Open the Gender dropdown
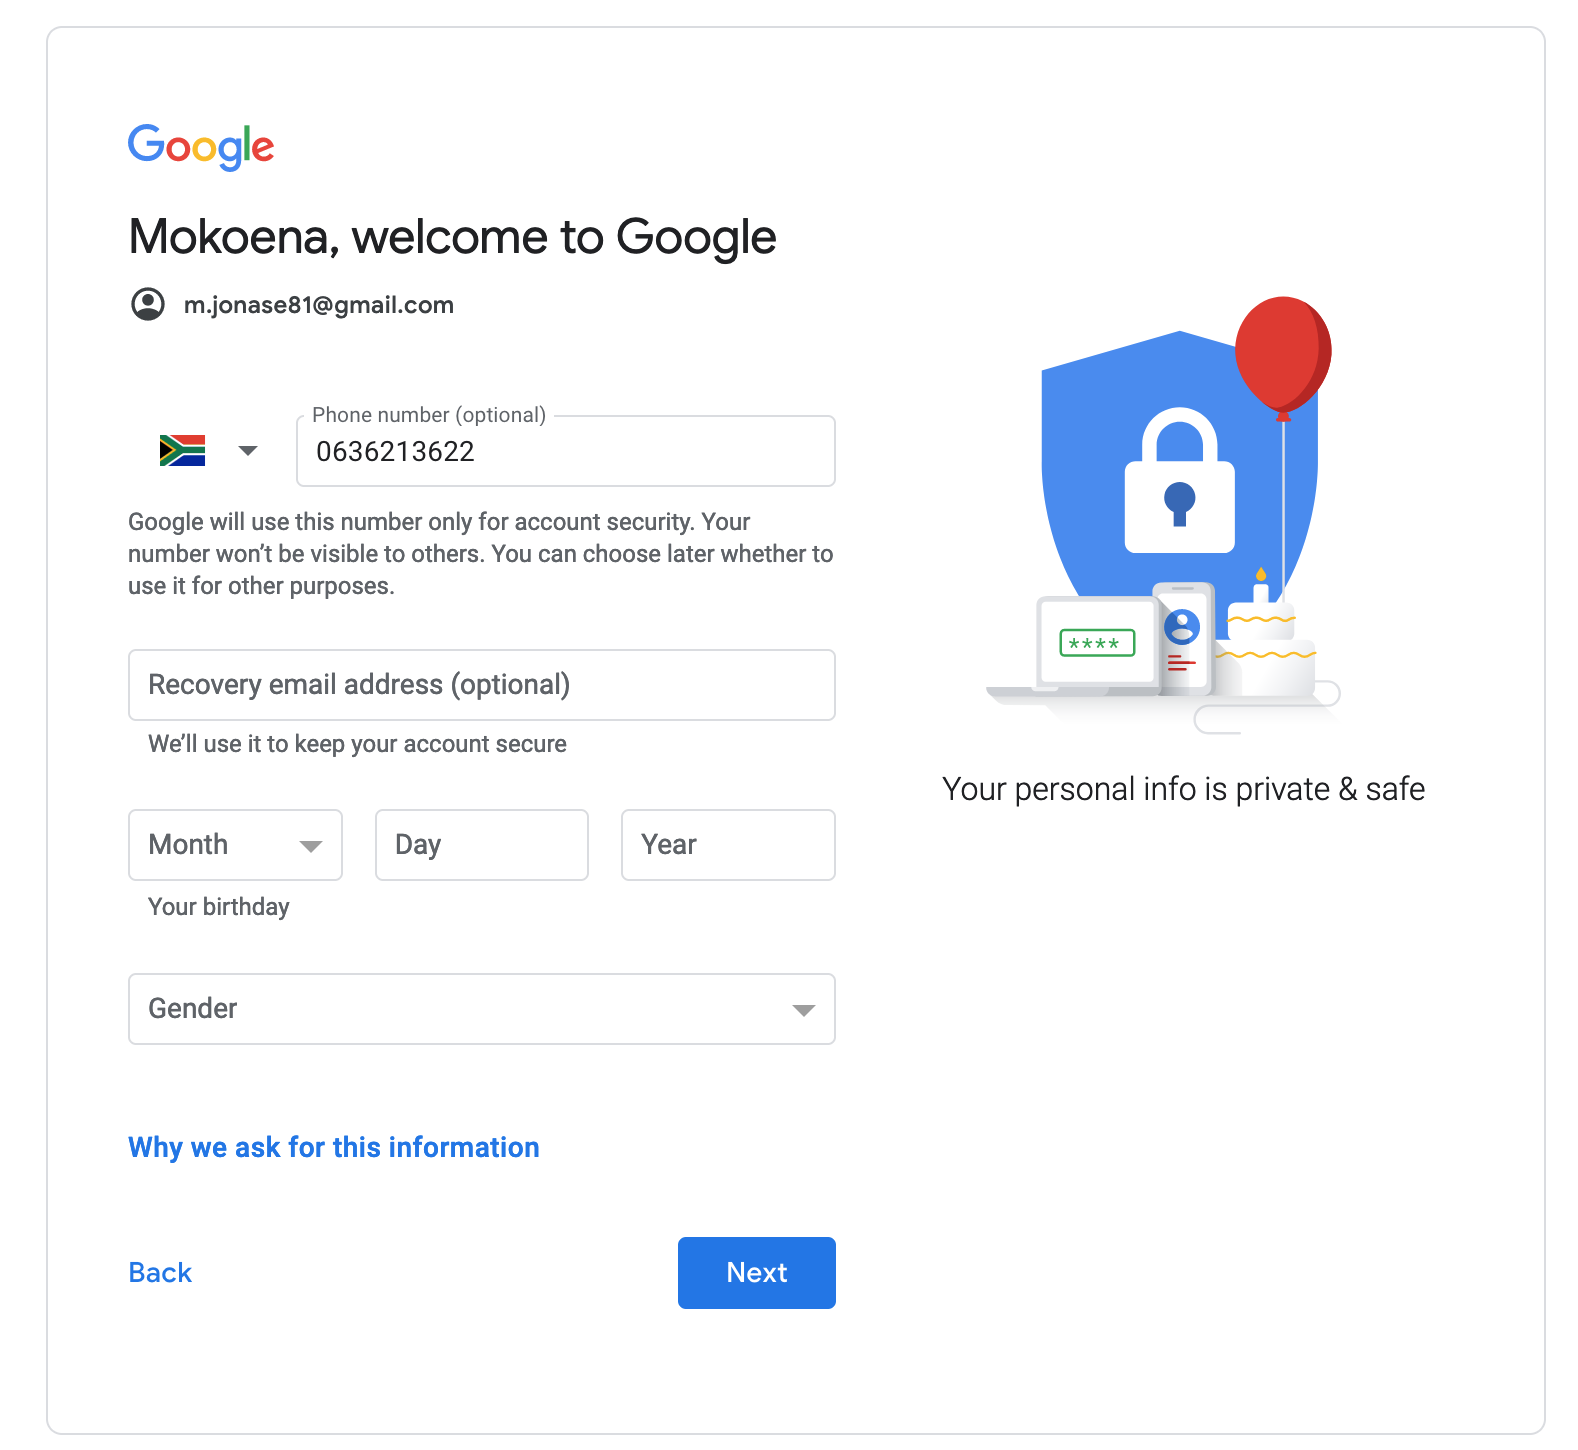This screenshot has height=1450, width=1578. 482,1009
